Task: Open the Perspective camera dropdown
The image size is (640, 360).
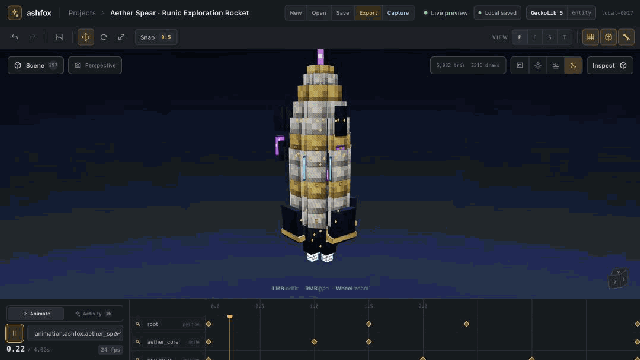Action: (x=95, y=65)
